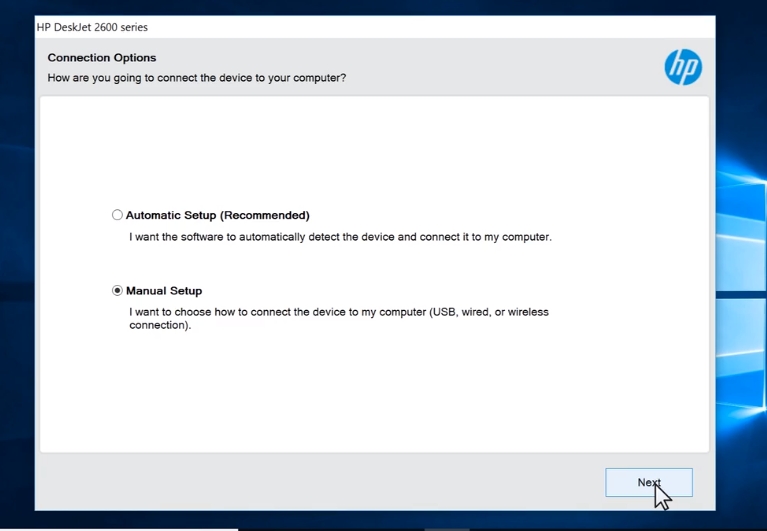Click the "Connection Options" heading
Screen dimensions: 767x531
[x=102, y=58]
